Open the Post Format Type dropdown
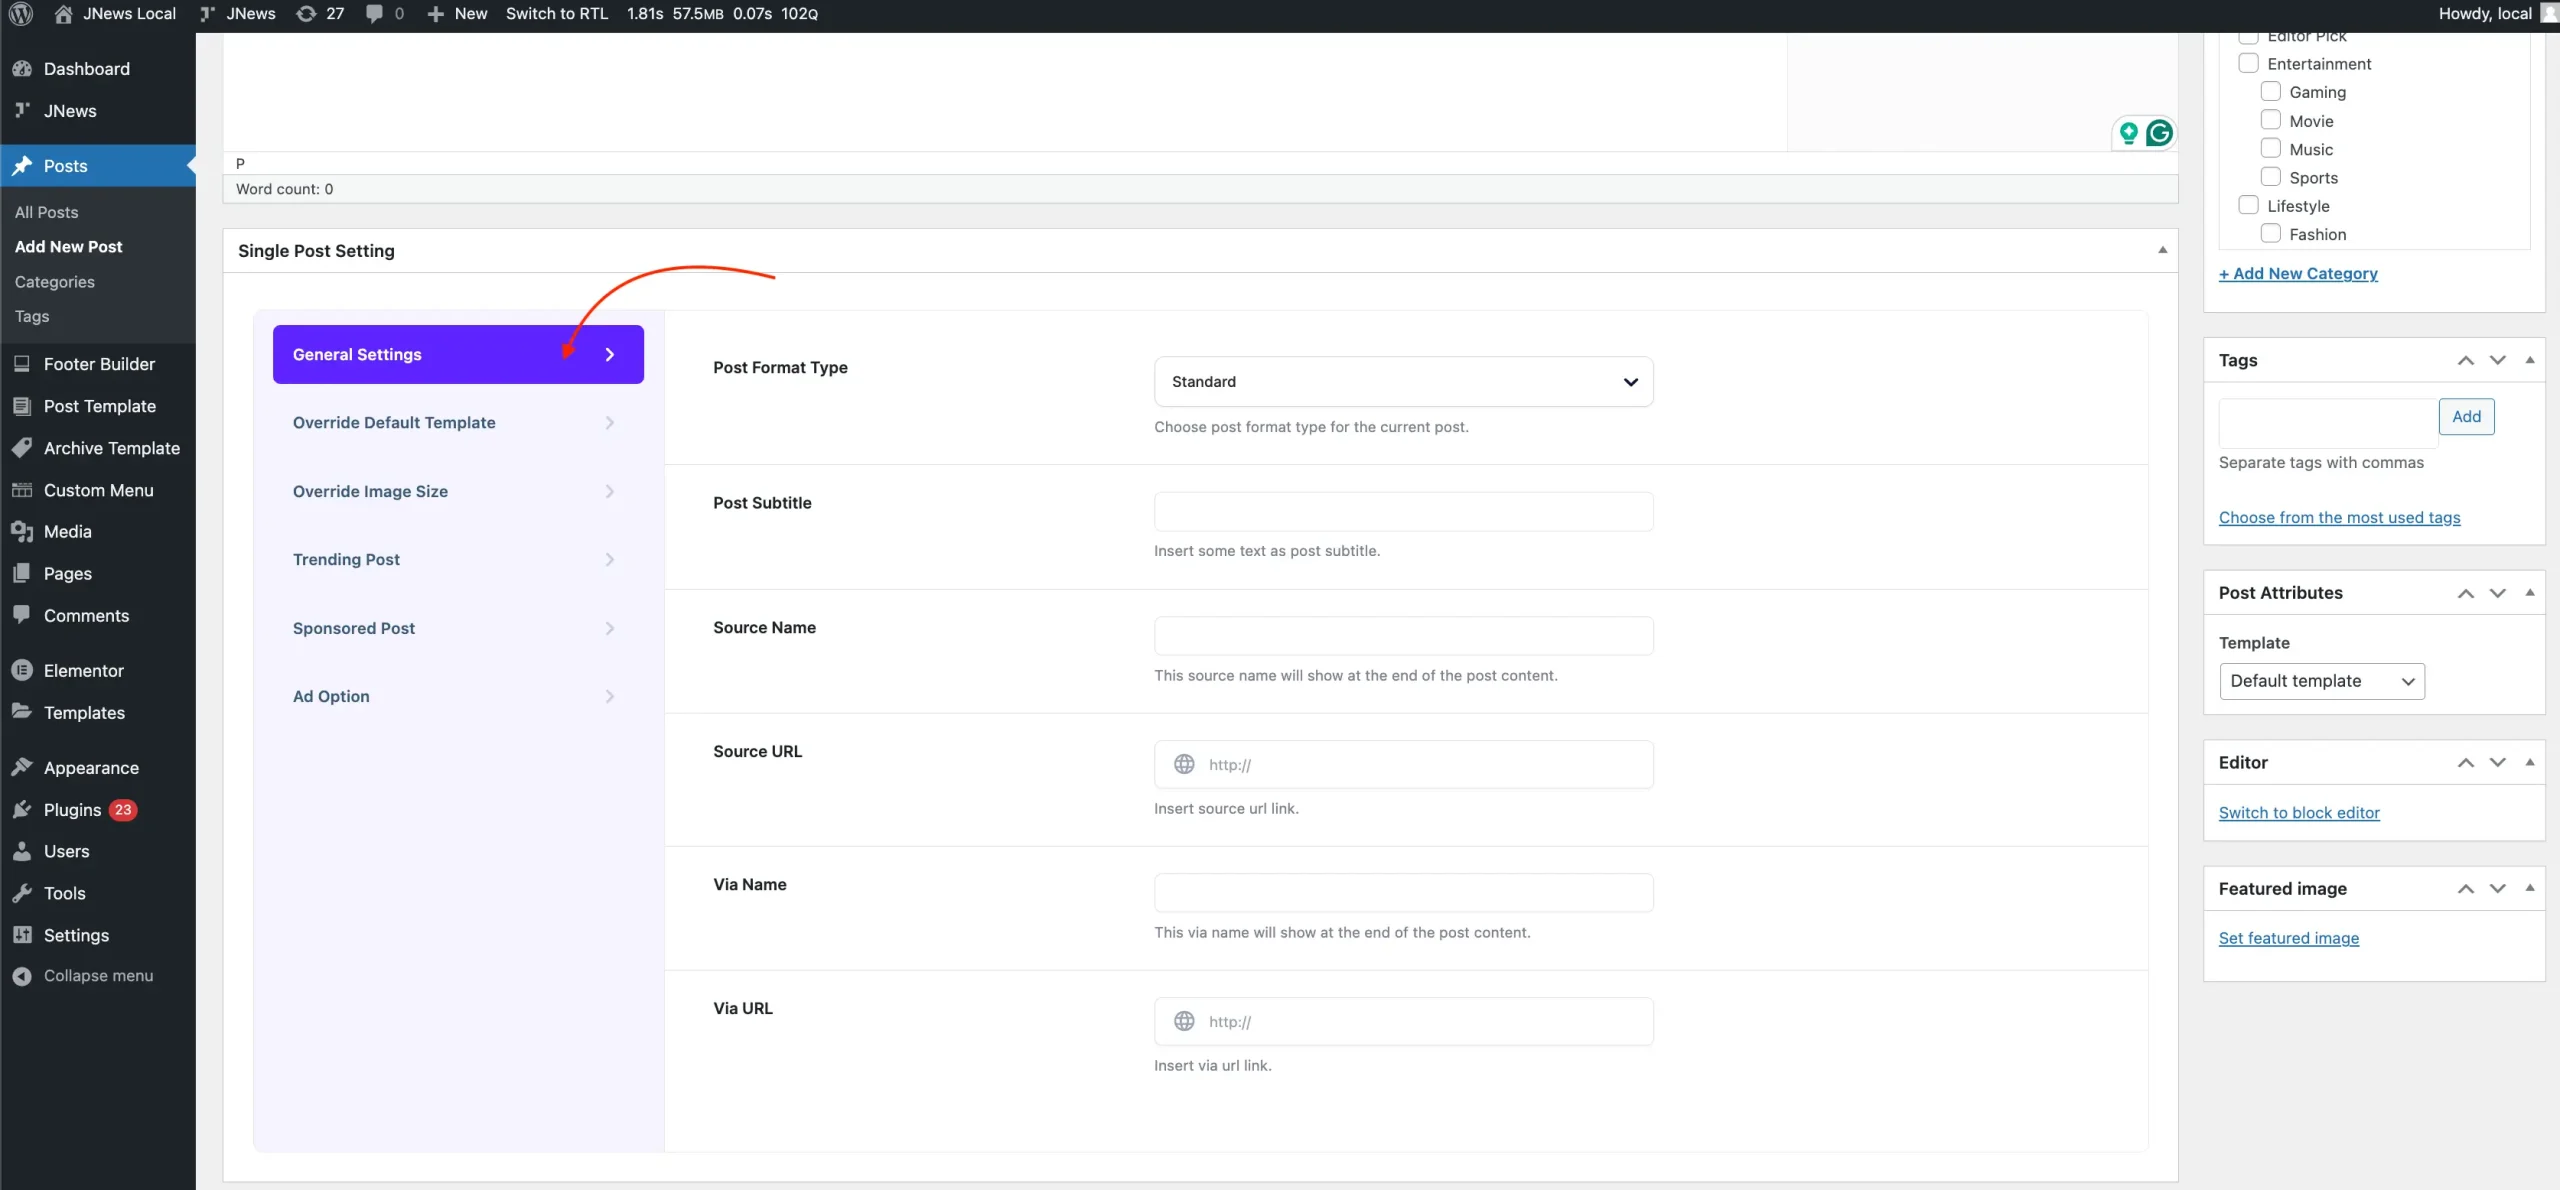Viewport: 2560px width, 1190px height. pyautogui.click(x=1403, y=382)
